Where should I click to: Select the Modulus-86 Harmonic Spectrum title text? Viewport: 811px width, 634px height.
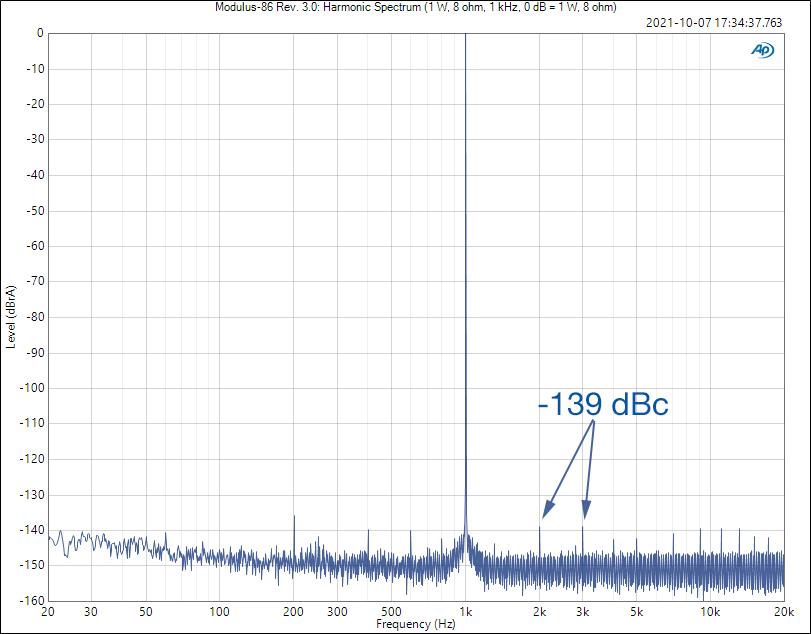pyautogui.click(x=416, y=7)
